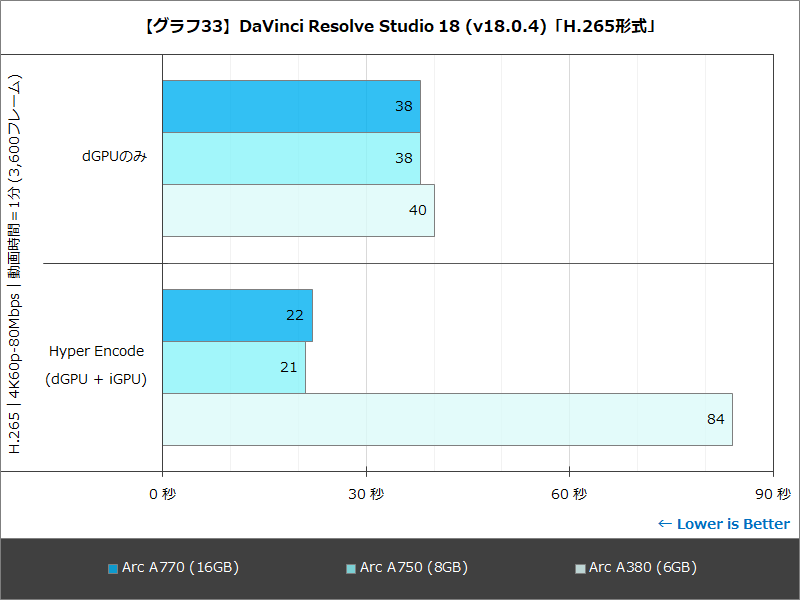Click the Arc A380 (6GB) legend swatch
Image resolution: width=800 pixels, height=600 pixels.
coord(580,569)
